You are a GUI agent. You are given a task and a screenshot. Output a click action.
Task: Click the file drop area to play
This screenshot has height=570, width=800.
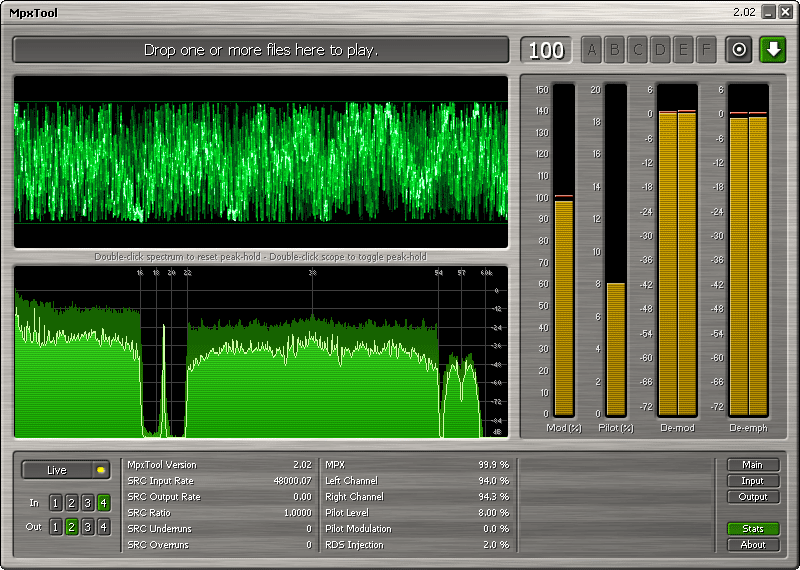(261, 50)
